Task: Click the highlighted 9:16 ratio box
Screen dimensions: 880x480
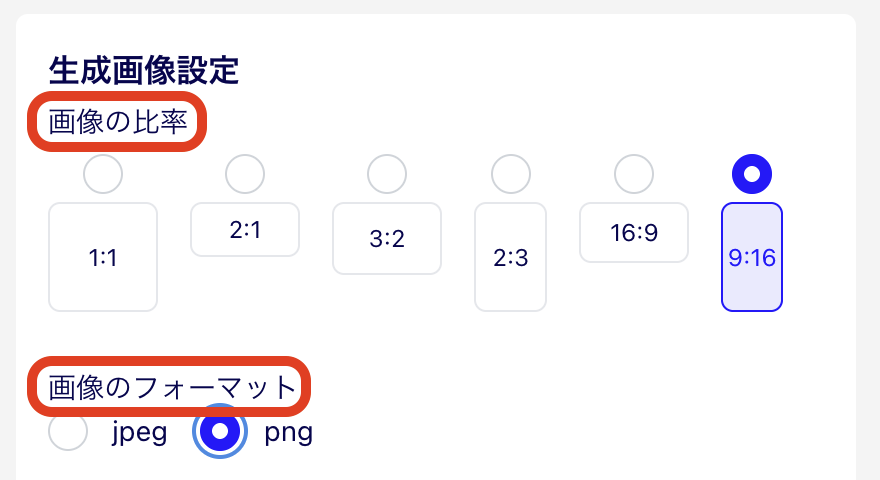Action: [752, 257]
